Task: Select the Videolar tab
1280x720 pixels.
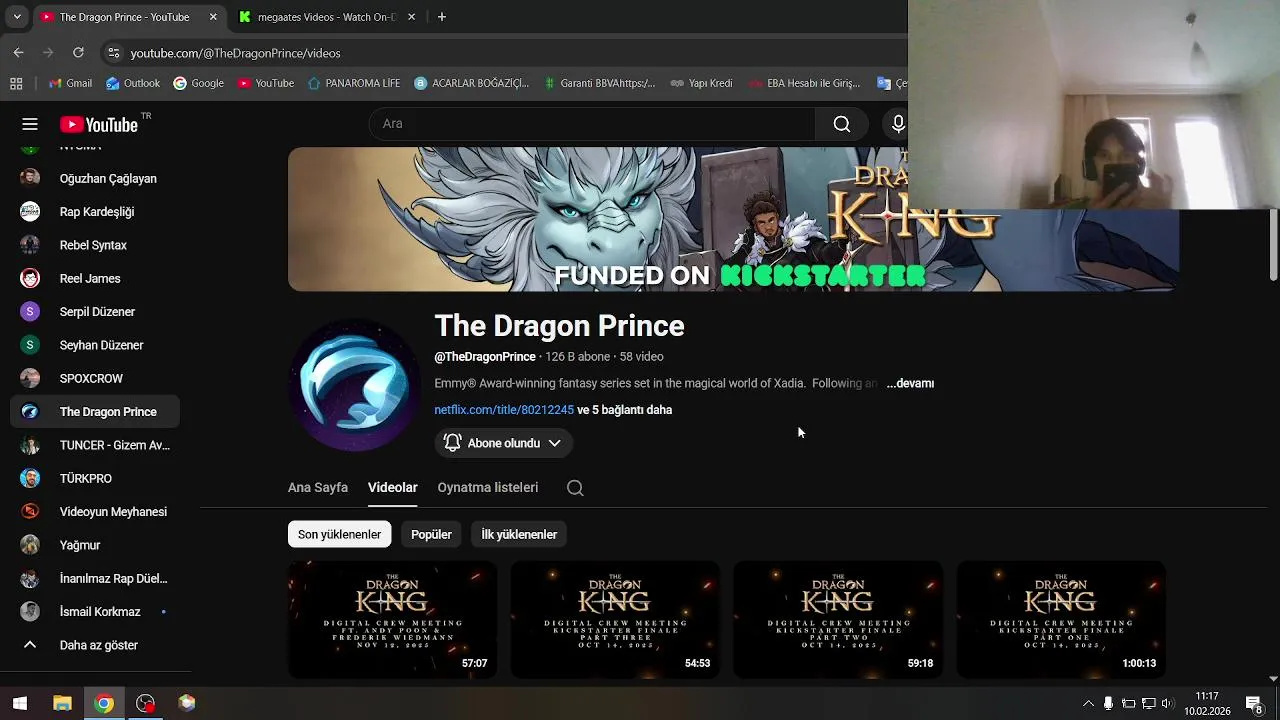Action: (x=392, y=487)
